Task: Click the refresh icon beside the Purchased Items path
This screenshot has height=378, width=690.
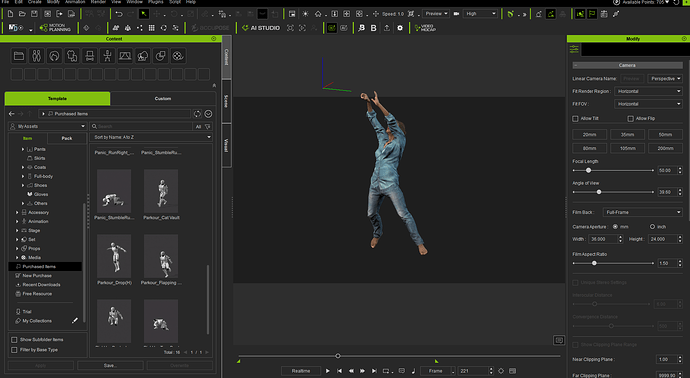Action: (197, 114)
